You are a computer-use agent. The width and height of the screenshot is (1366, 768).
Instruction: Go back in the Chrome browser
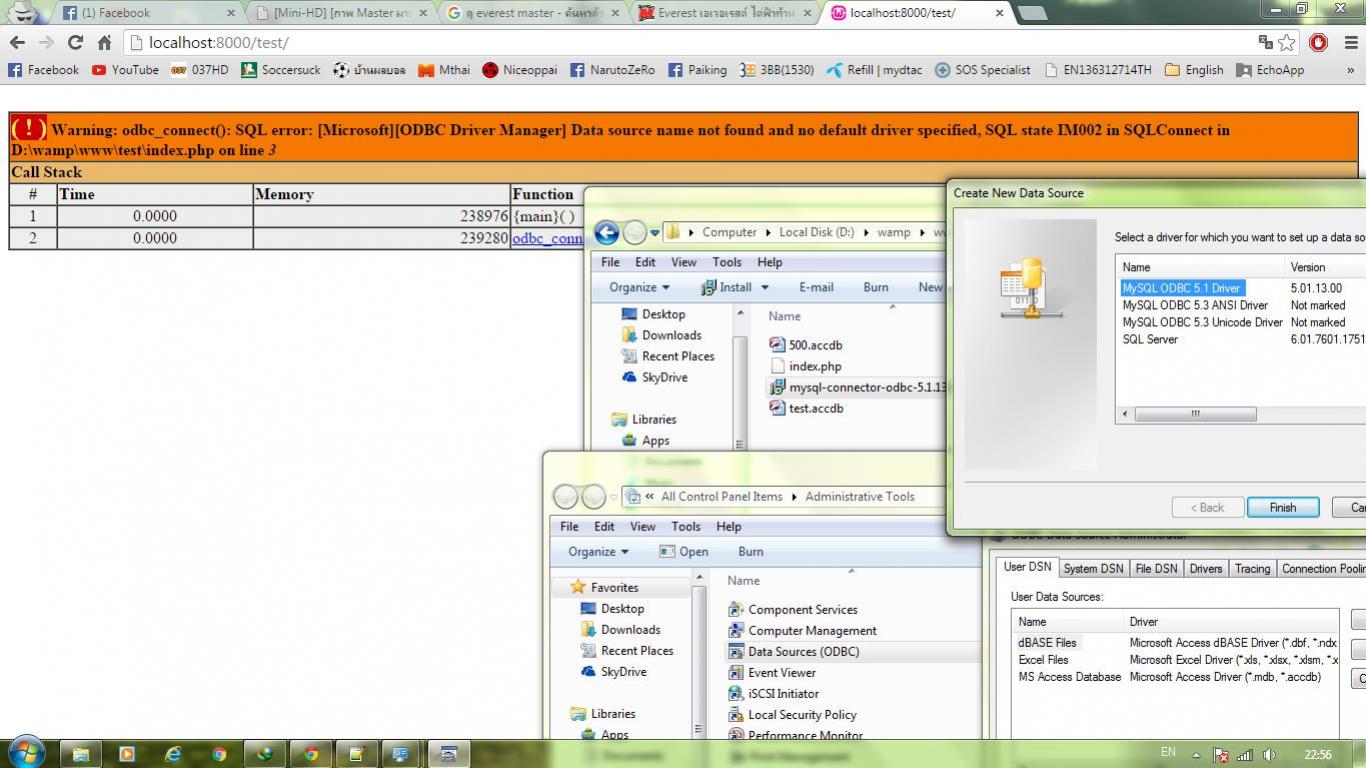pos(17,42)
